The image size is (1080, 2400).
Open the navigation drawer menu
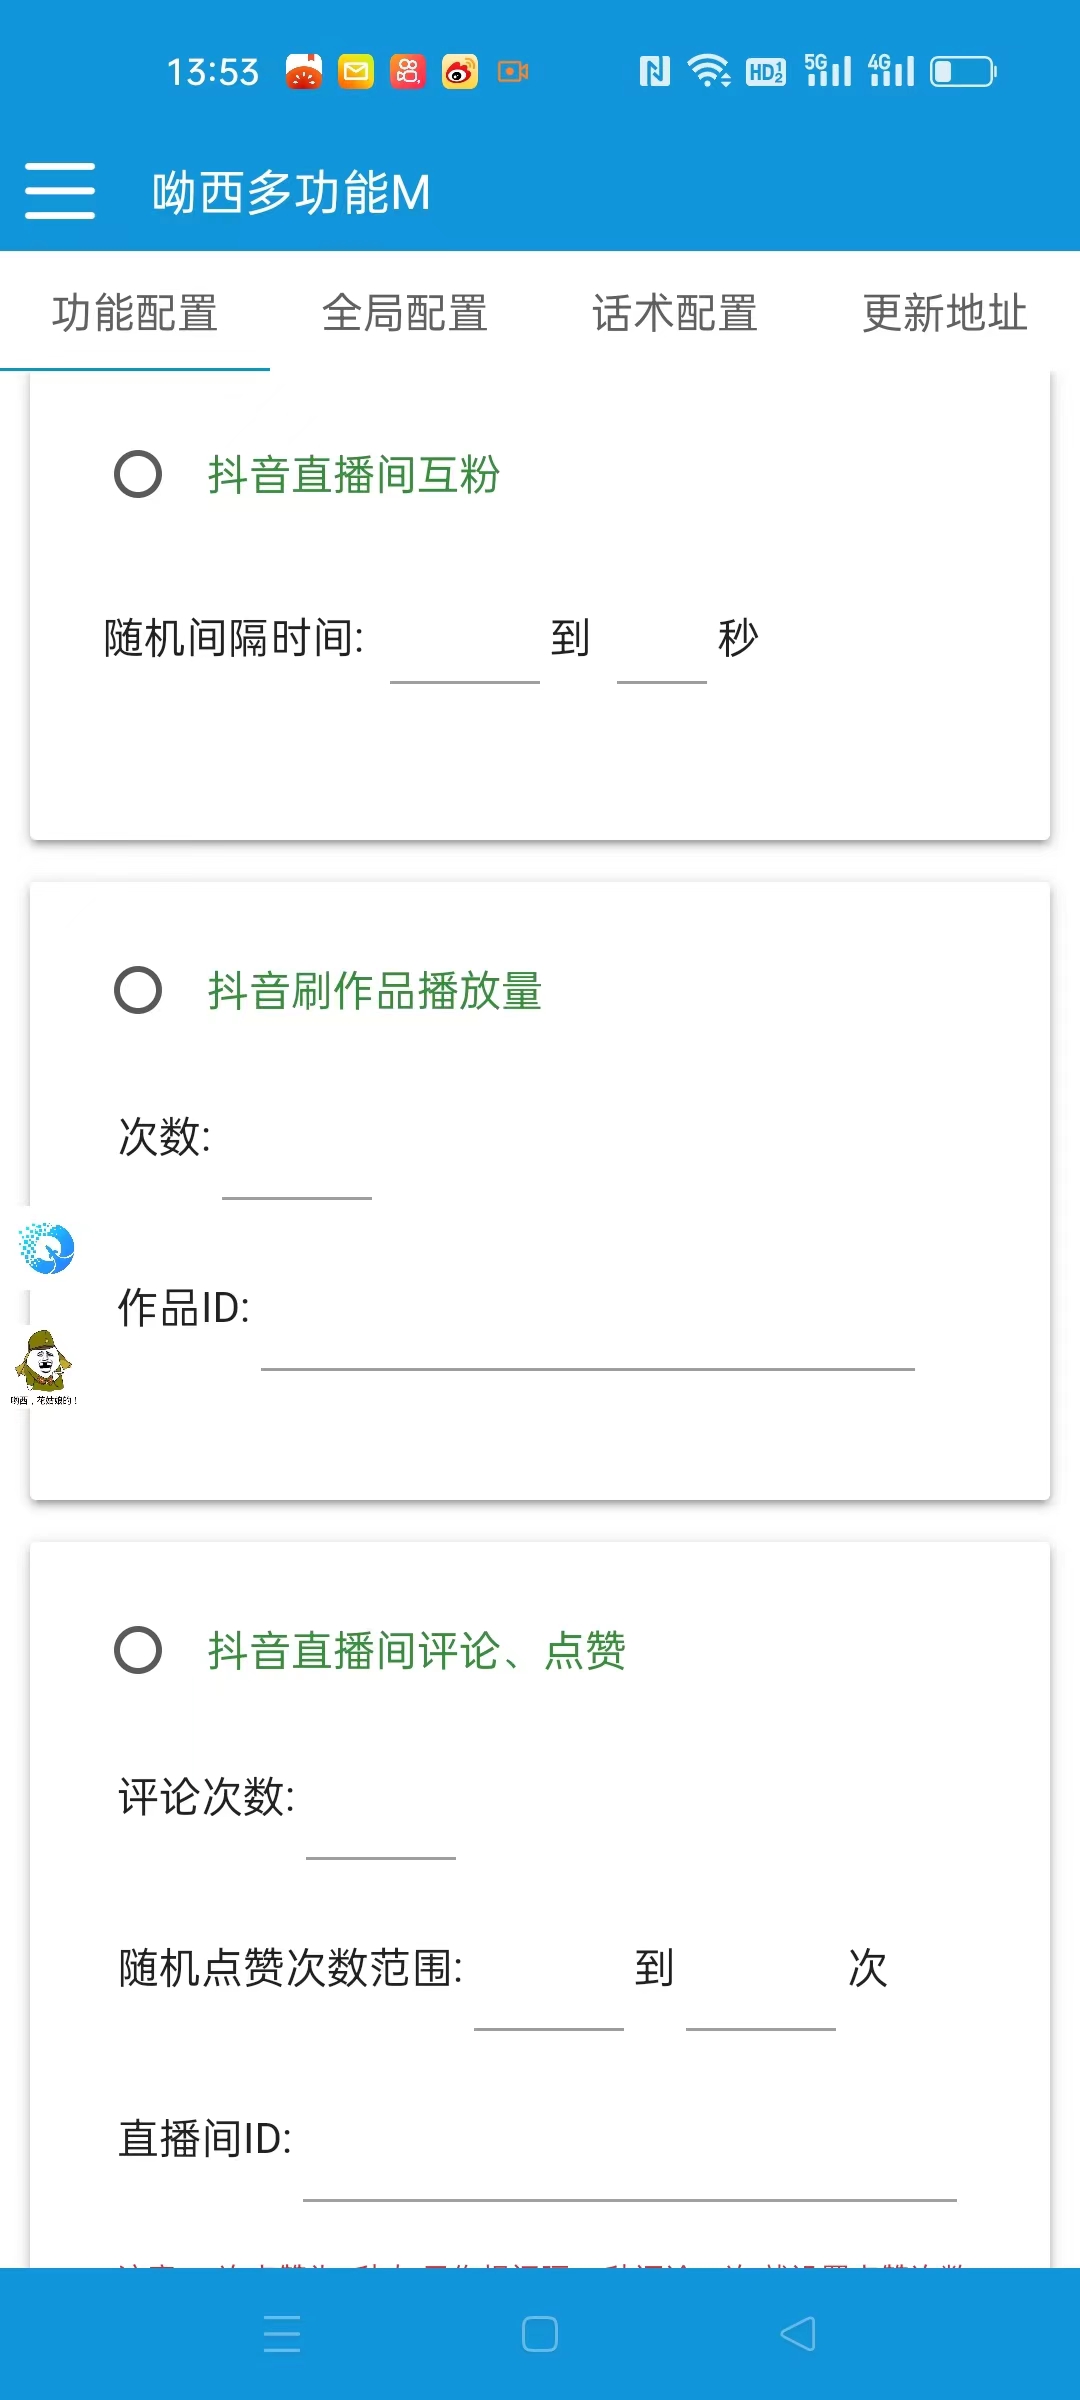(59, 192)
